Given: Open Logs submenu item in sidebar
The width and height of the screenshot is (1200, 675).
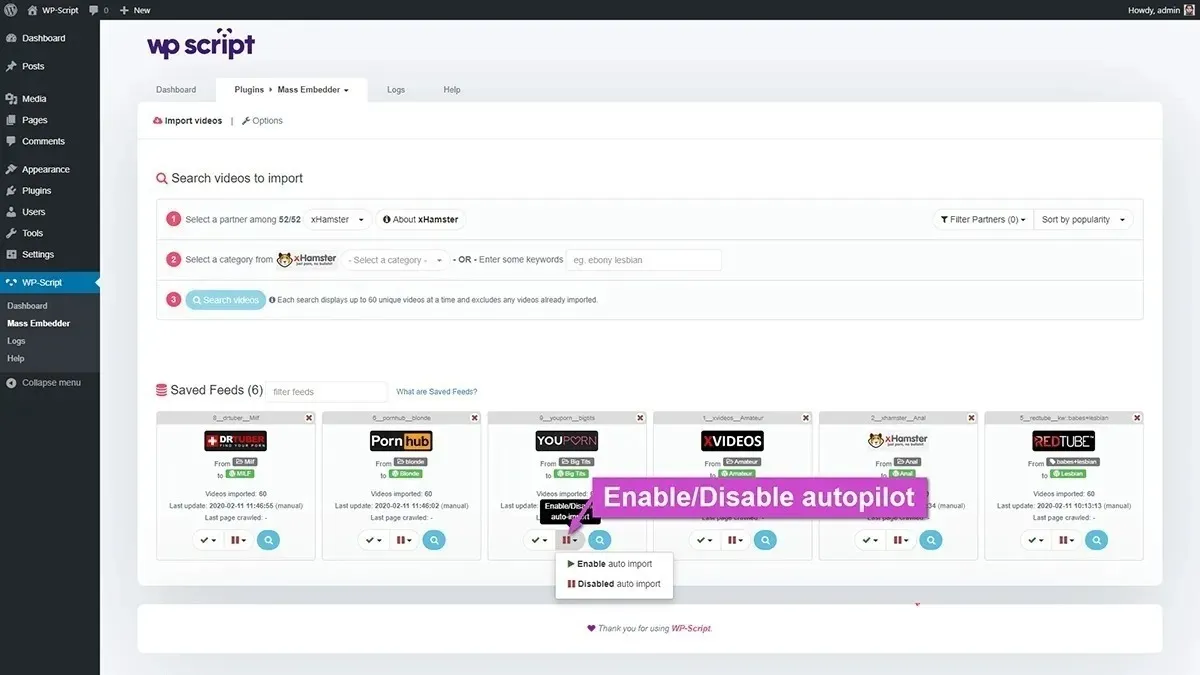Looking at the screenshot, I should (x=16, y=341).
